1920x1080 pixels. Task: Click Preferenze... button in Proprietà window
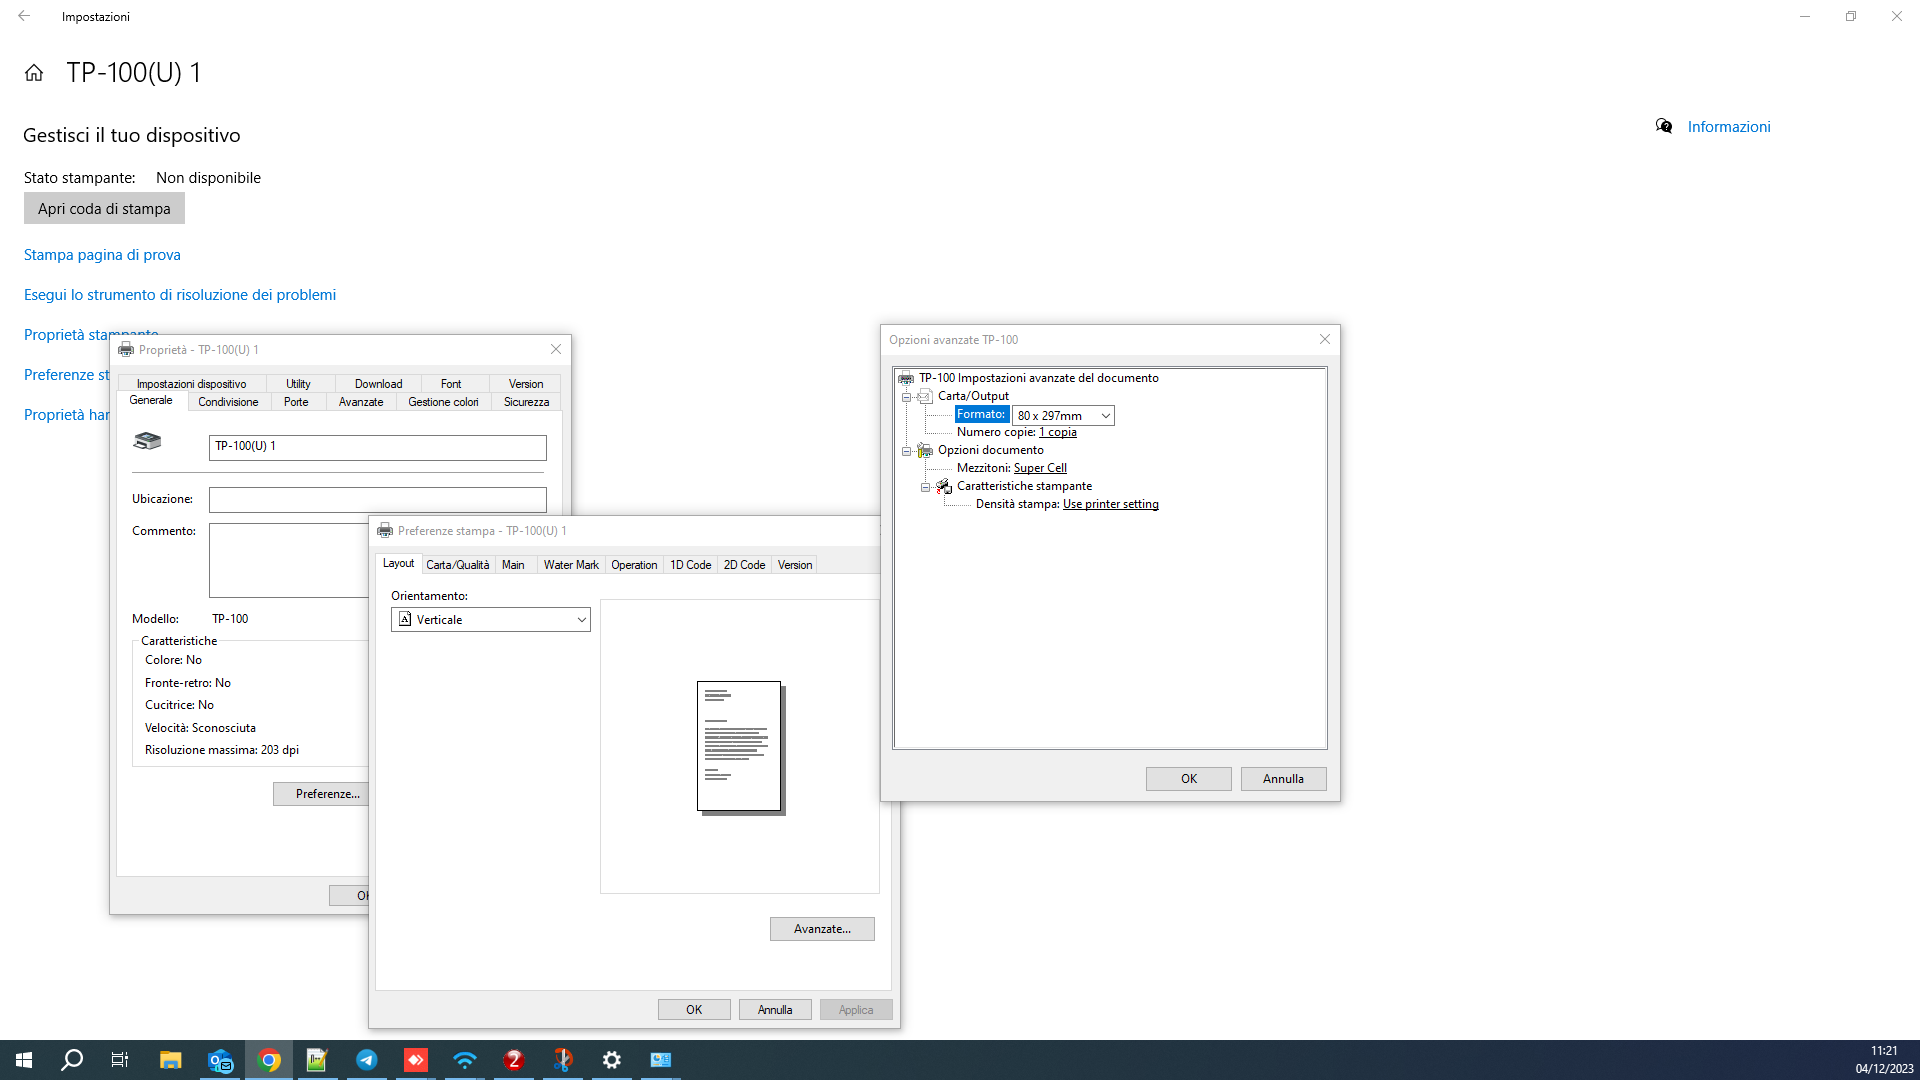point(321,794)
